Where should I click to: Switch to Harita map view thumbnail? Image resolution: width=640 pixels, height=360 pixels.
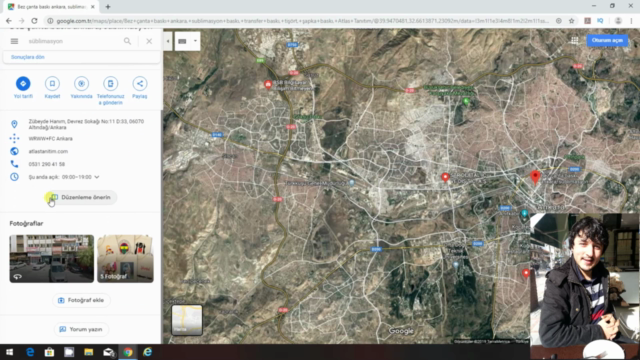(187, 320)
